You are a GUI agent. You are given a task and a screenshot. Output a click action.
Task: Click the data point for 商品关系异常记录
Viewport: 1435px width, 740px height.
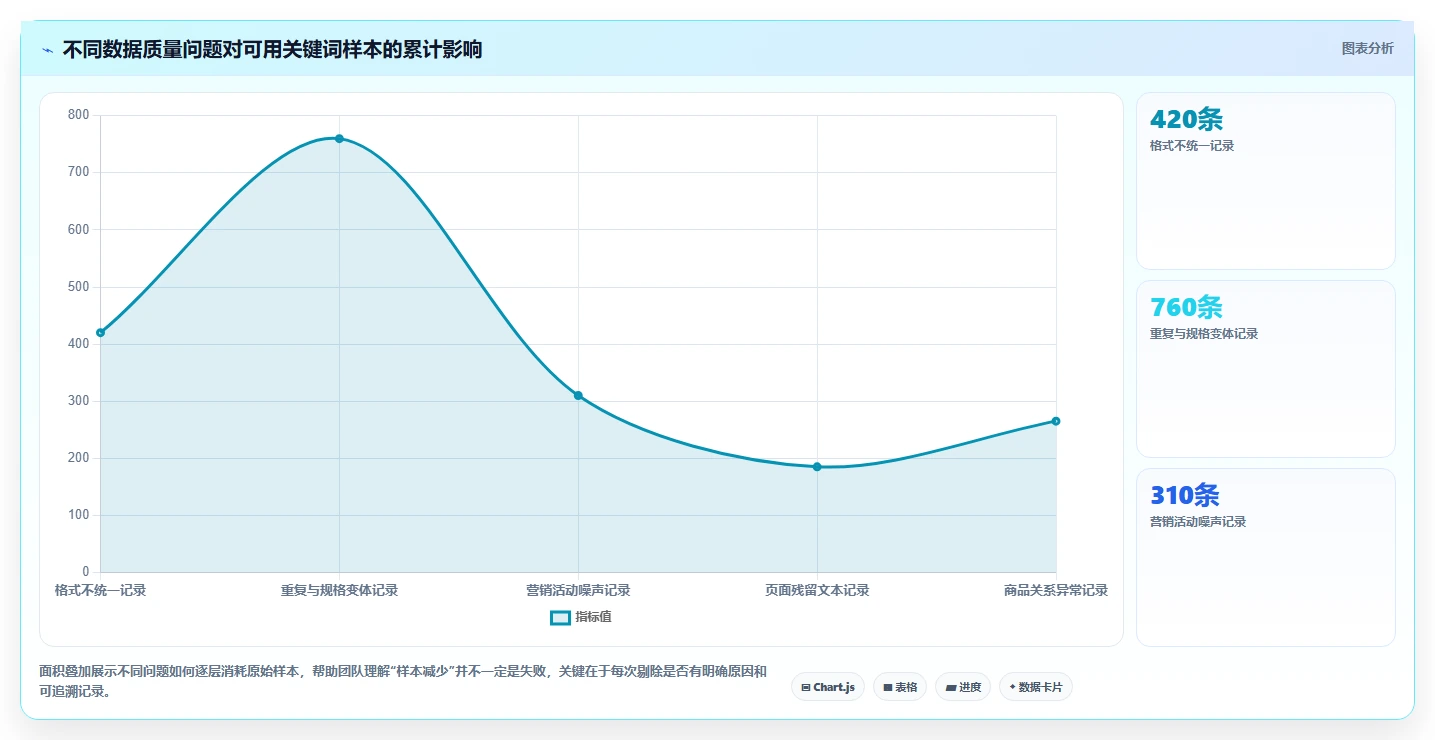pos(1056,421)
